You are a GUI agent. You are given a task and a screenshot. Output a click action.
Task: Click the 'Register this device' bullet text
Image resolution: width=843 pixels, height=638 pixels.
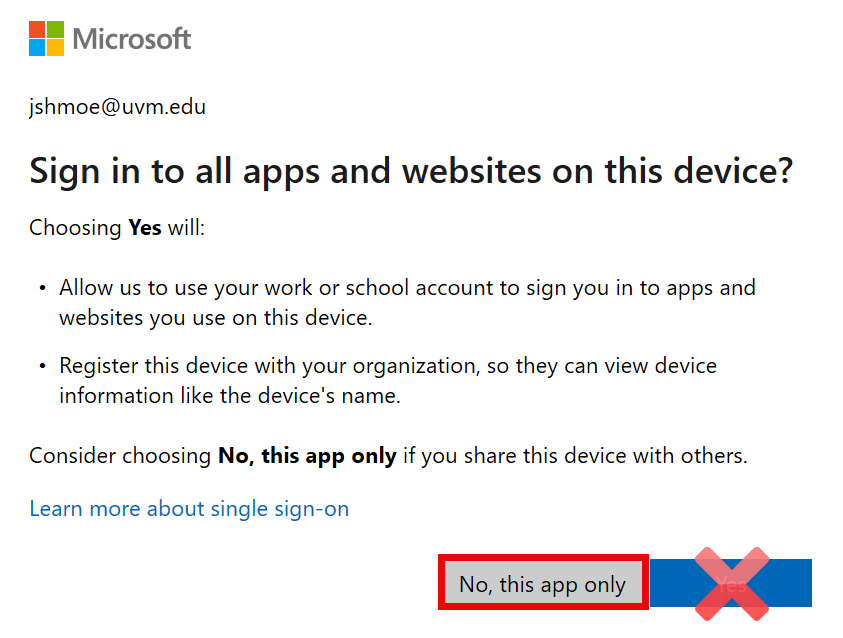387,366
